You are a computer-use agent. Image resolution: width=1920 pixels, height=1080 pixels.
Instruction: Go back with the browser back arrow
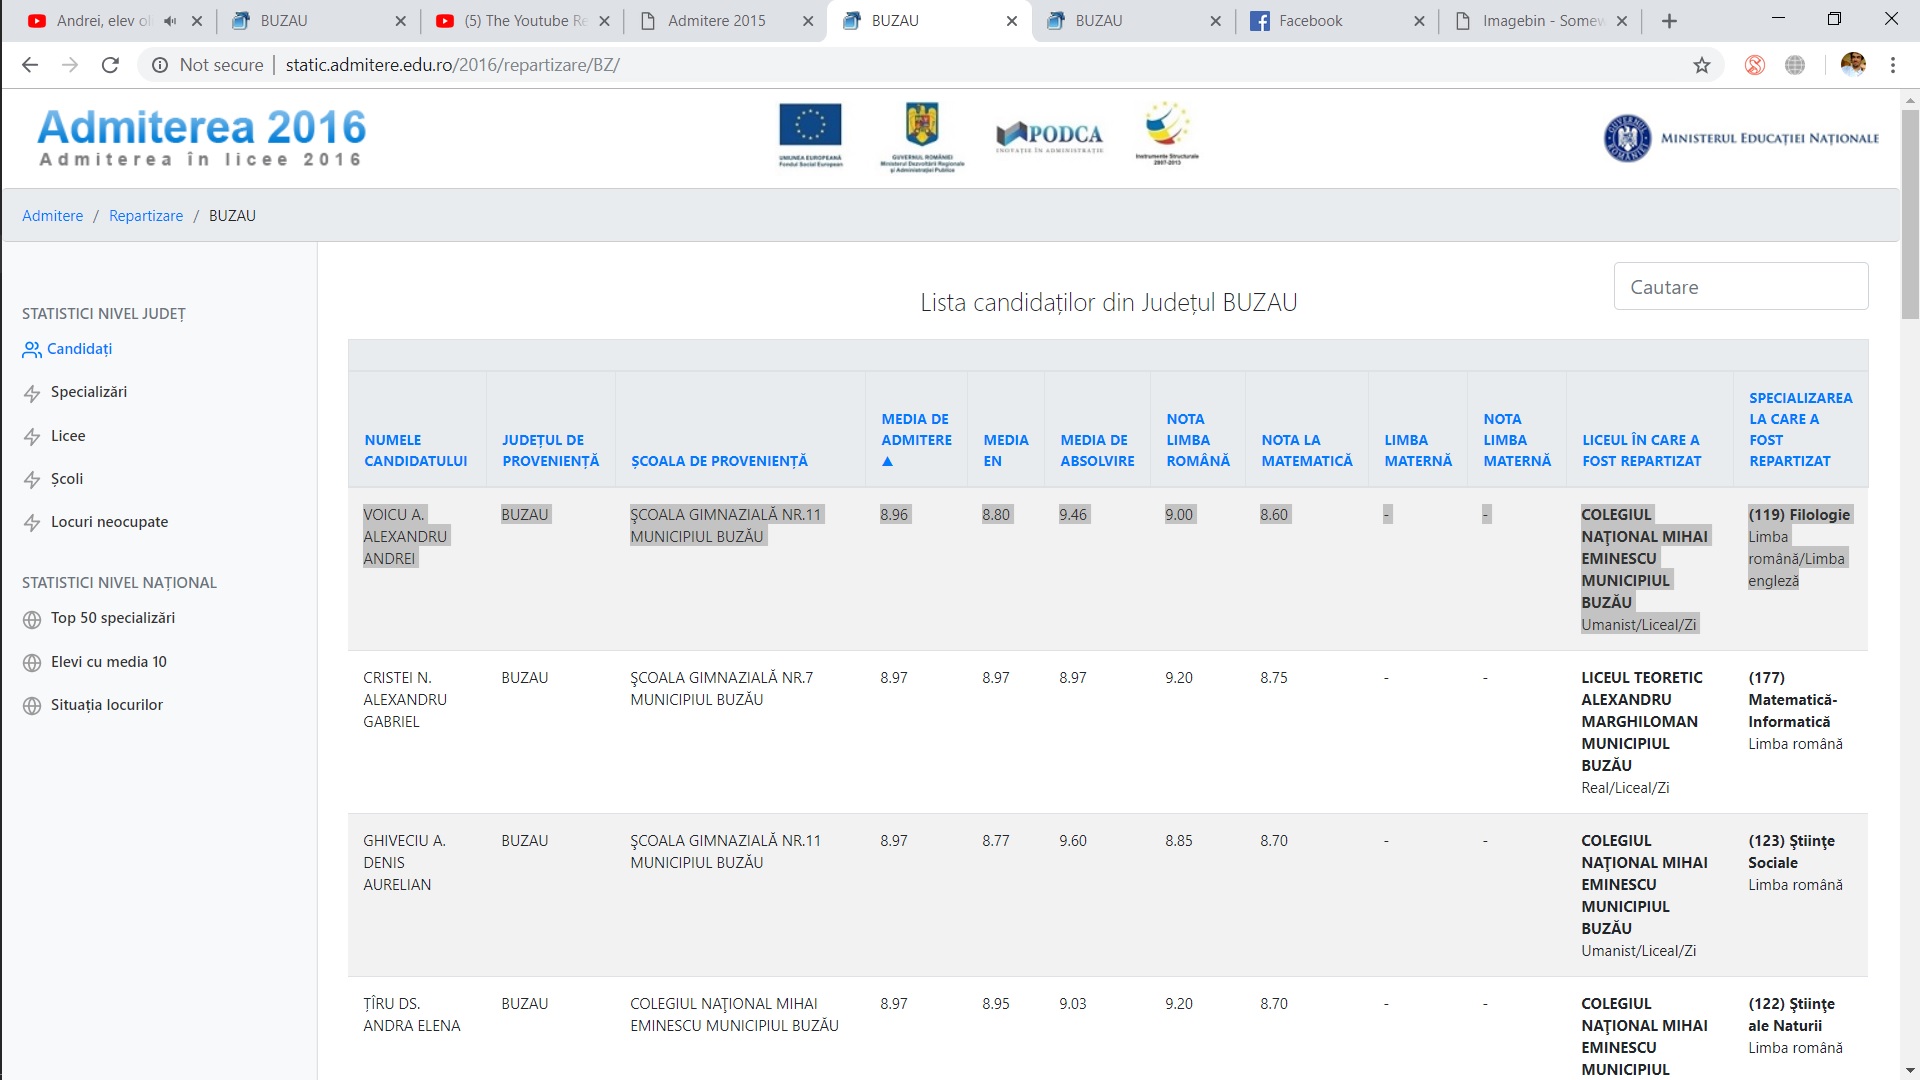tap(30, 65)
